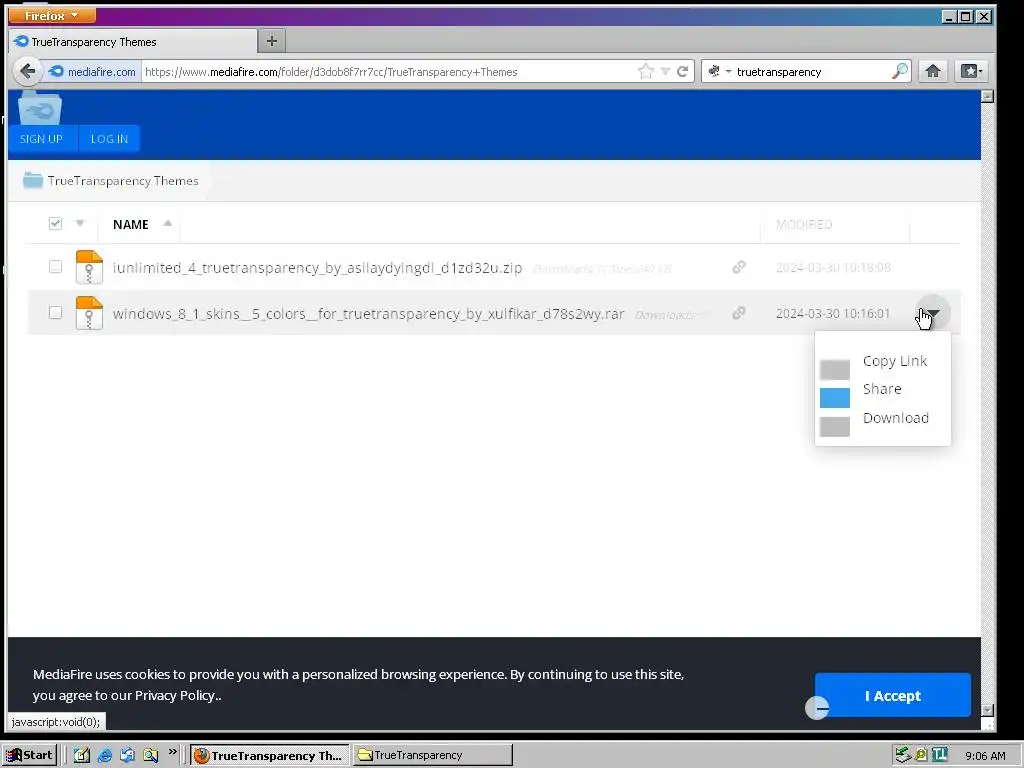The height and width of the screenshot is (768, 1024).
Task: Check the box for windows_8_1_skins rar file
Action: (56, 312)
